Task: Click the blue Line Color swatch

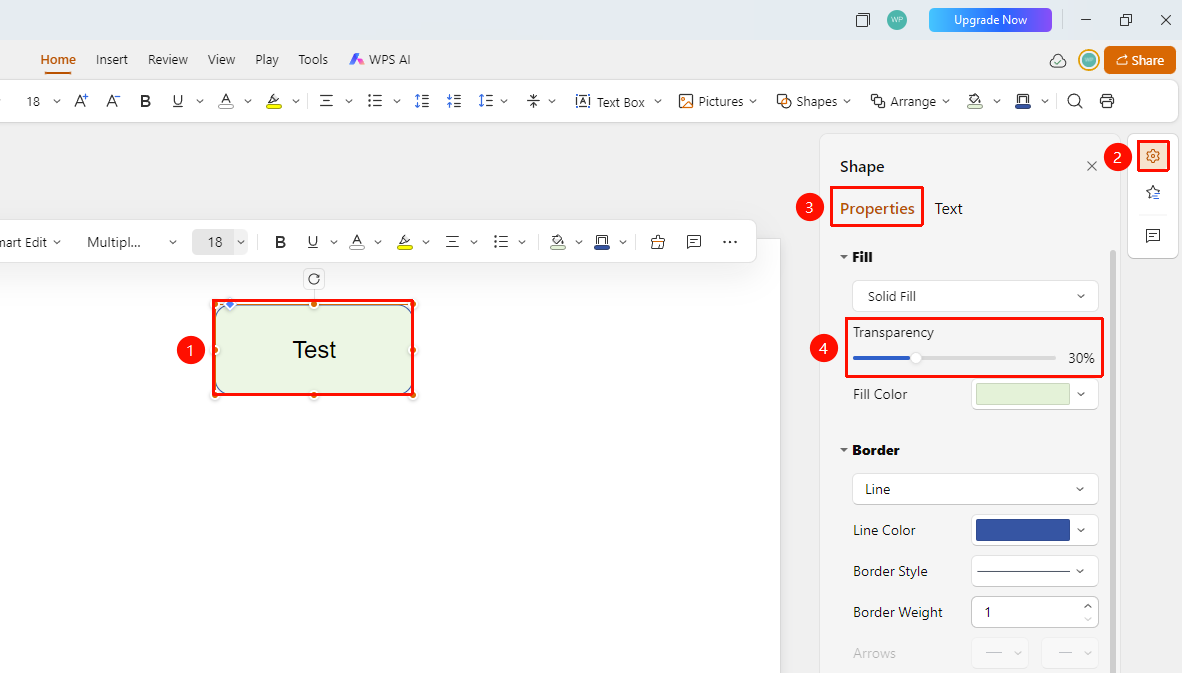Action: [x=1022, y=530]
